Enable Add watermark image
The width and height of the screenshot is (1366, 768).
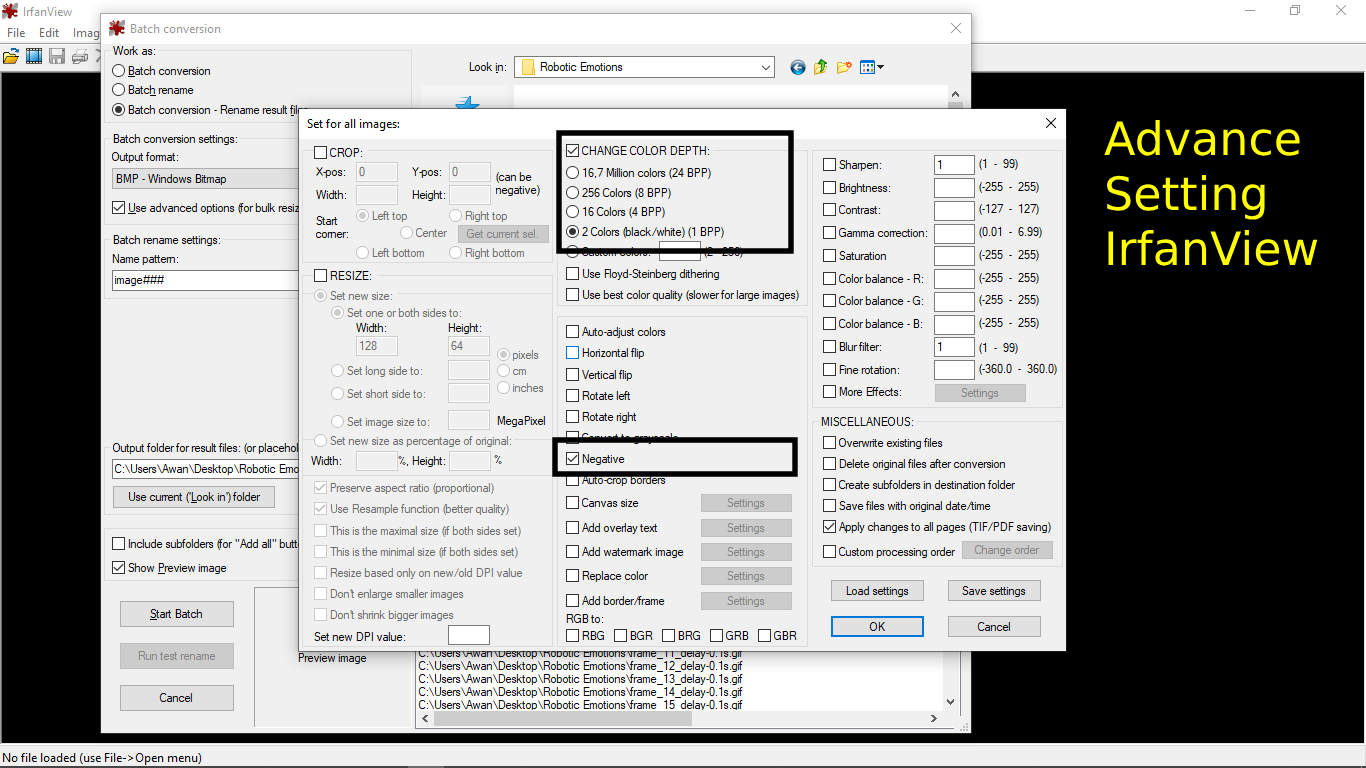[572, 552]
